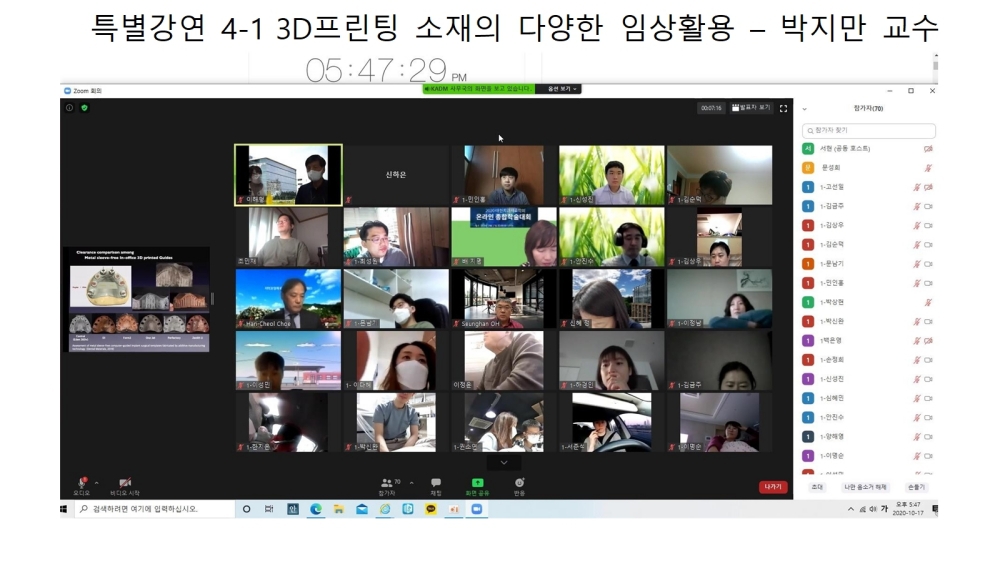Open the reactions (반응) icon
The width and height of the screenshot is (1000, 562).
519,483
